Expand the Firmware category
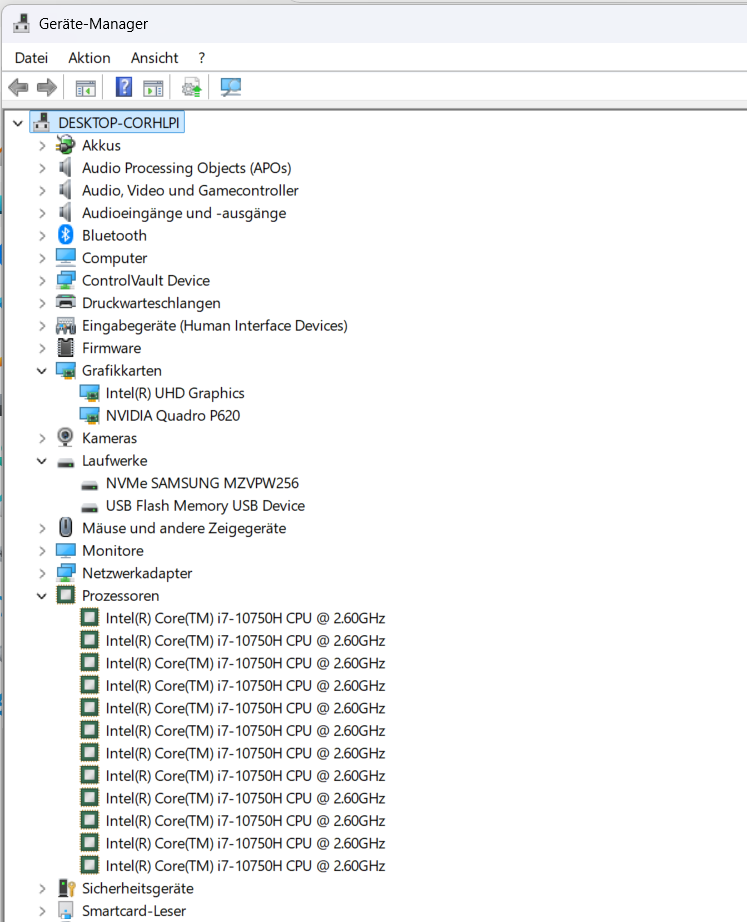The image size is (747, 922). (42, 348)
